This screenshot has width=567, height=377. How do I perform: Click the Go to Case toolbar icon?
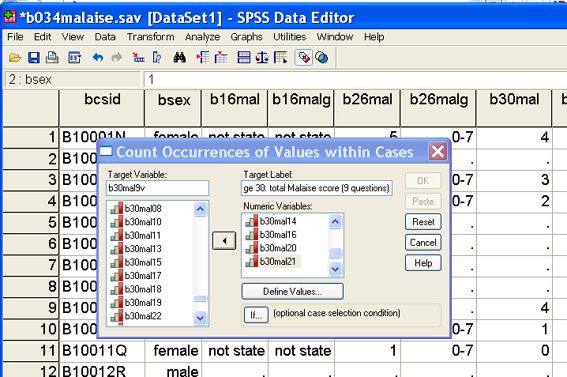click(138, 57)
